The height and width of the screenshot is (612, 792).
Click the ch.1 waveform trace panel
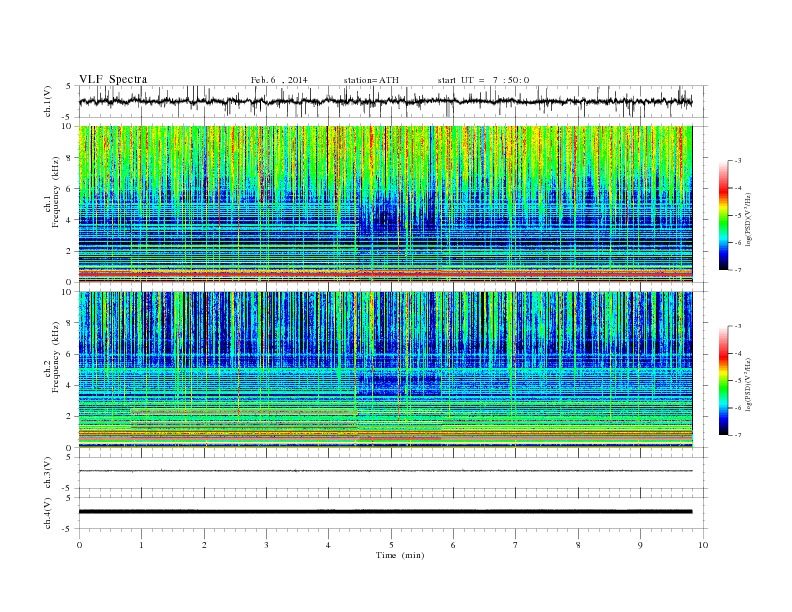393,101
